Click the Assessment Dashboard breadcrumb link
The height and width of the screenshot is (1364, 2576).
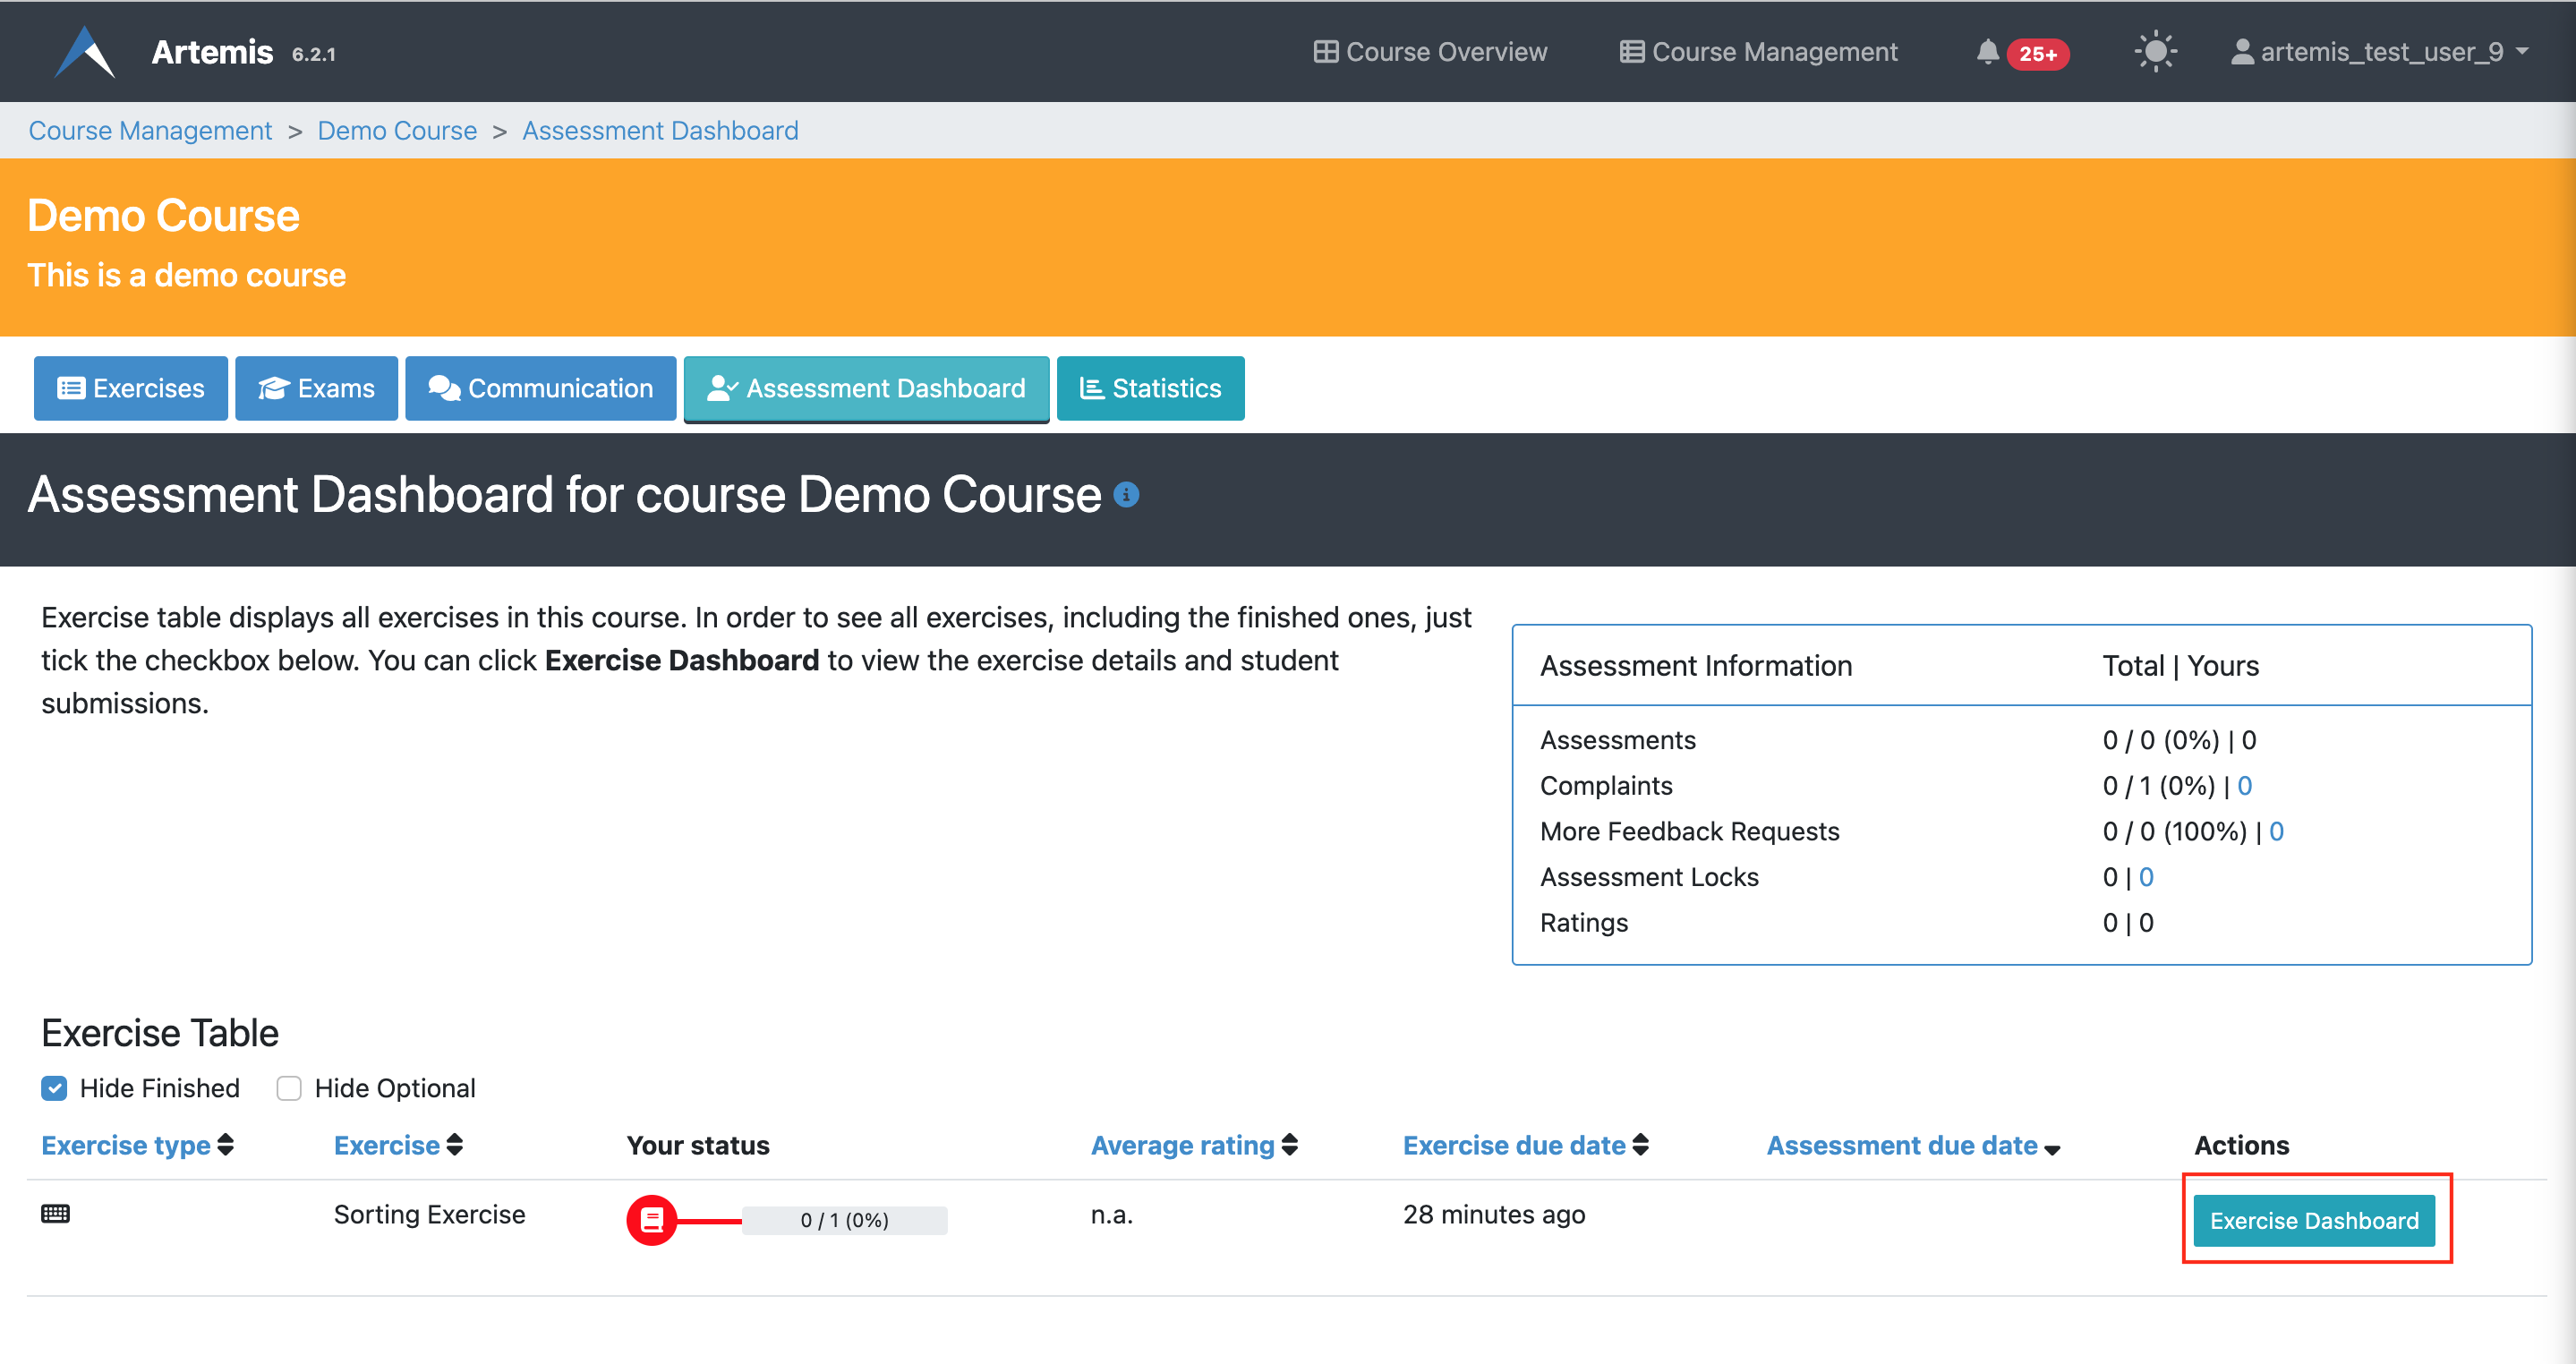pyautogui.click(x=660, y=131)
